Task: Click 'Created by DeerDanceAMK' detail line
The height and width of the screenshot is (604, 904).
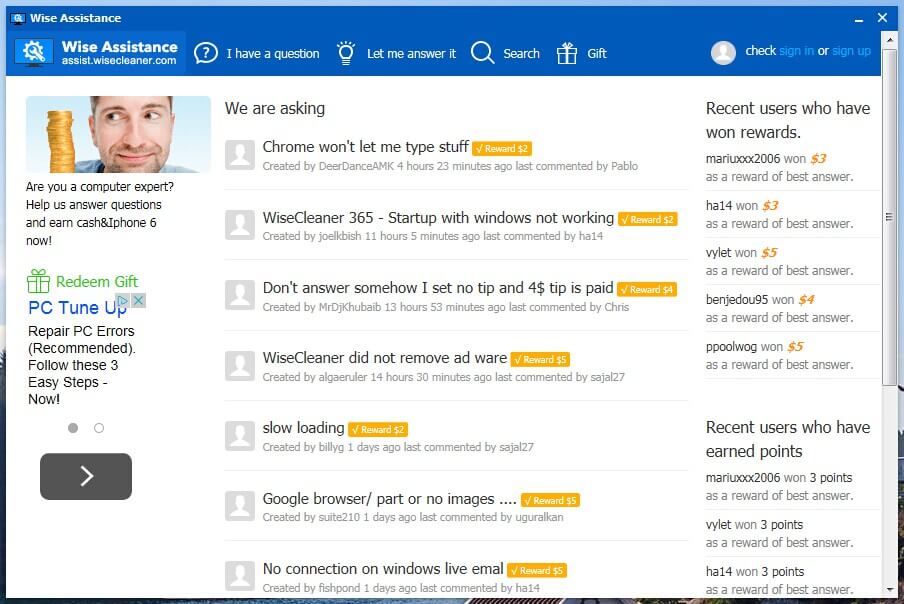Action: click(x=450, y=166)
